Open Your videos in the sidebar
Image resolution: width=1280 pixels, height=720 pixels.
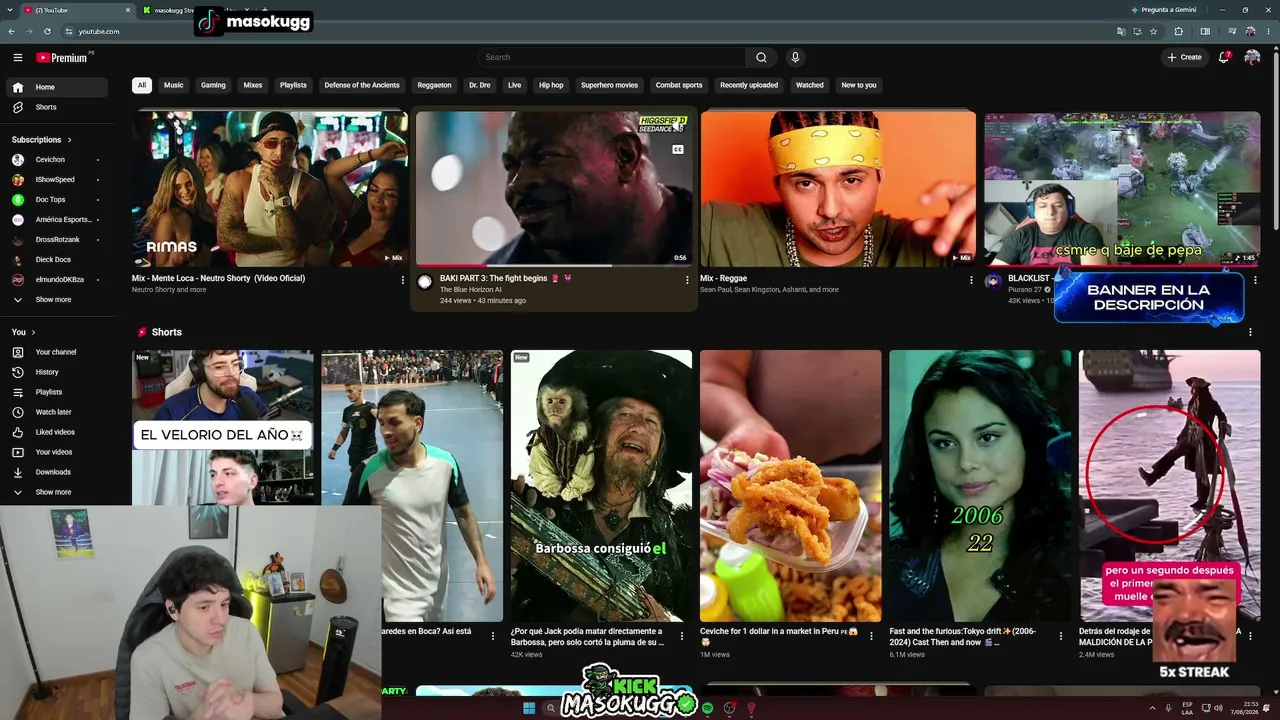tap(57, 452)
